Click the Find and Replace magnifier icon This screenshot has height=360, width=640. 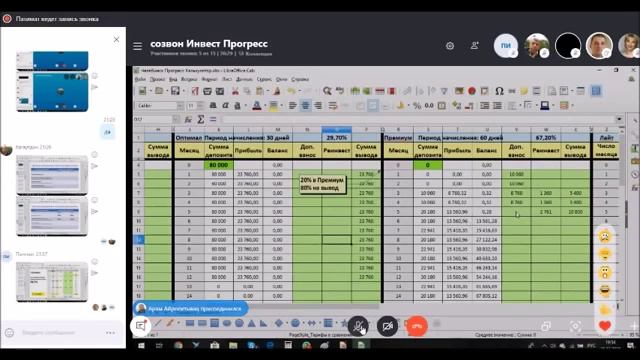[327, 91]
